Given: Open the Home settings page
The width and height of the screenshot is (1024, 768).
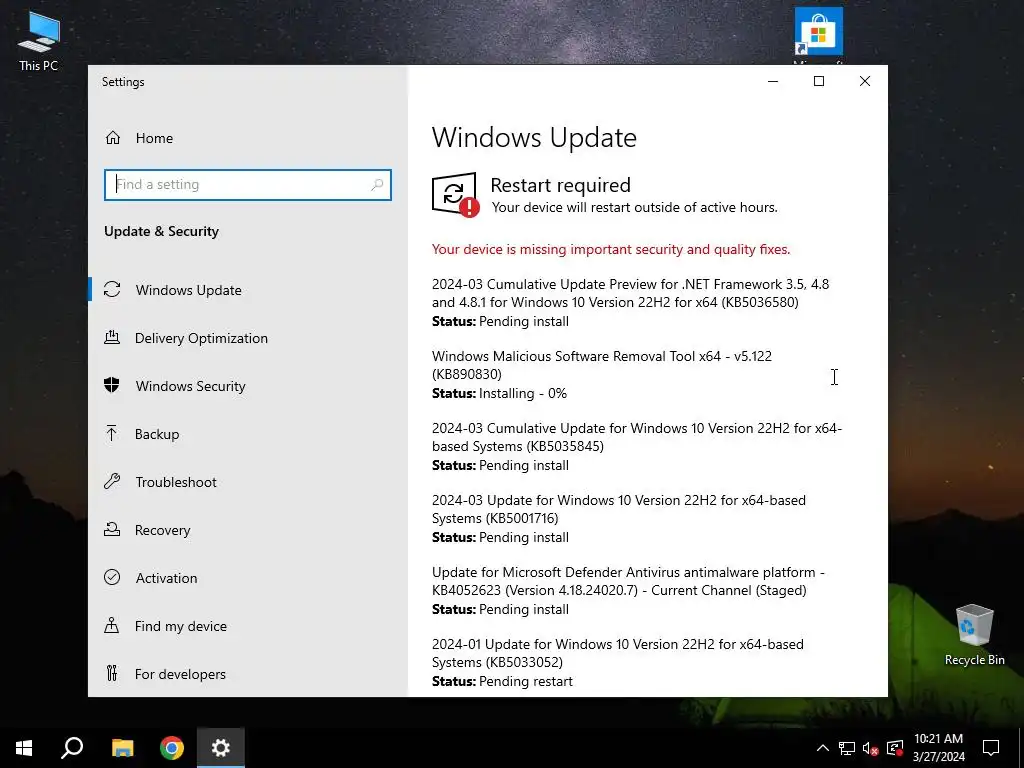Looking at the screenshot, I should coord(138,138).
